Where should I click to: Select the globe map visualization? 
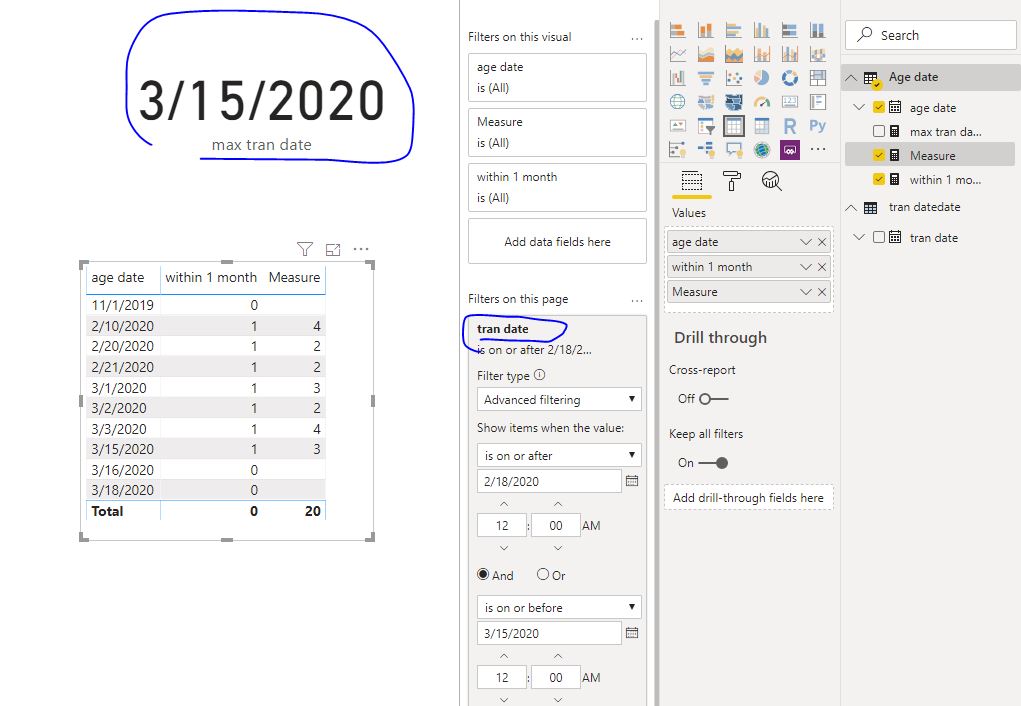coord(678,102)
